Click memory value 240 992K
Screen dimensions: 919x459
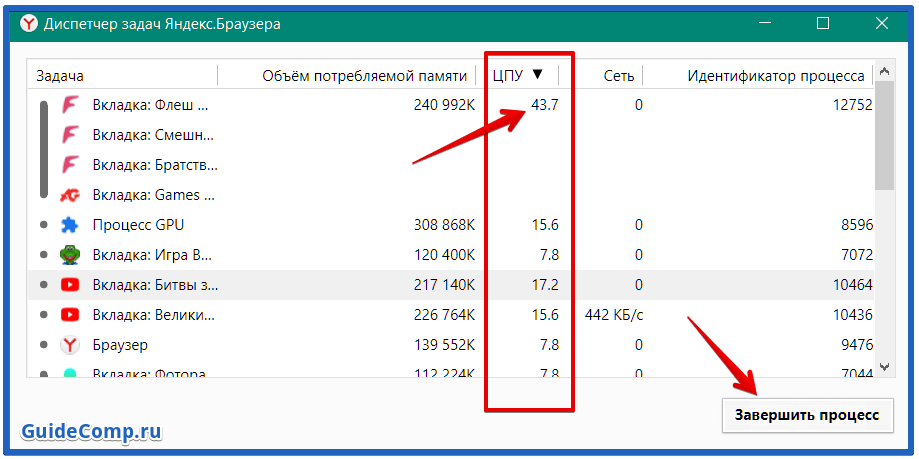coord(444,106)
